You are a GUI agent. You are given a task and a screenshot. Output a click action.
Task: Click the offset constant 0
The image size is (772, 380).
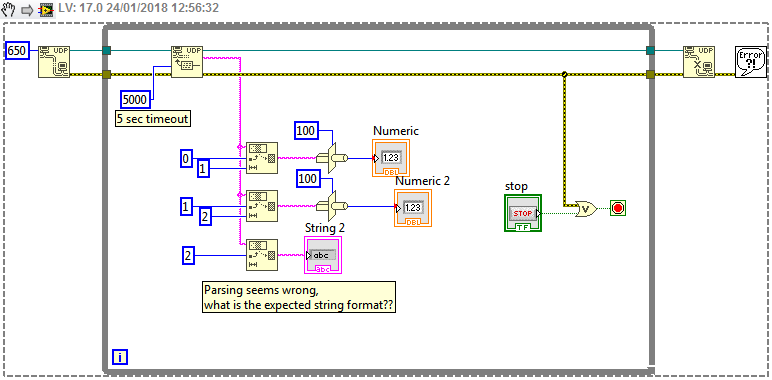pyautogui.click(x=186, y=158)
